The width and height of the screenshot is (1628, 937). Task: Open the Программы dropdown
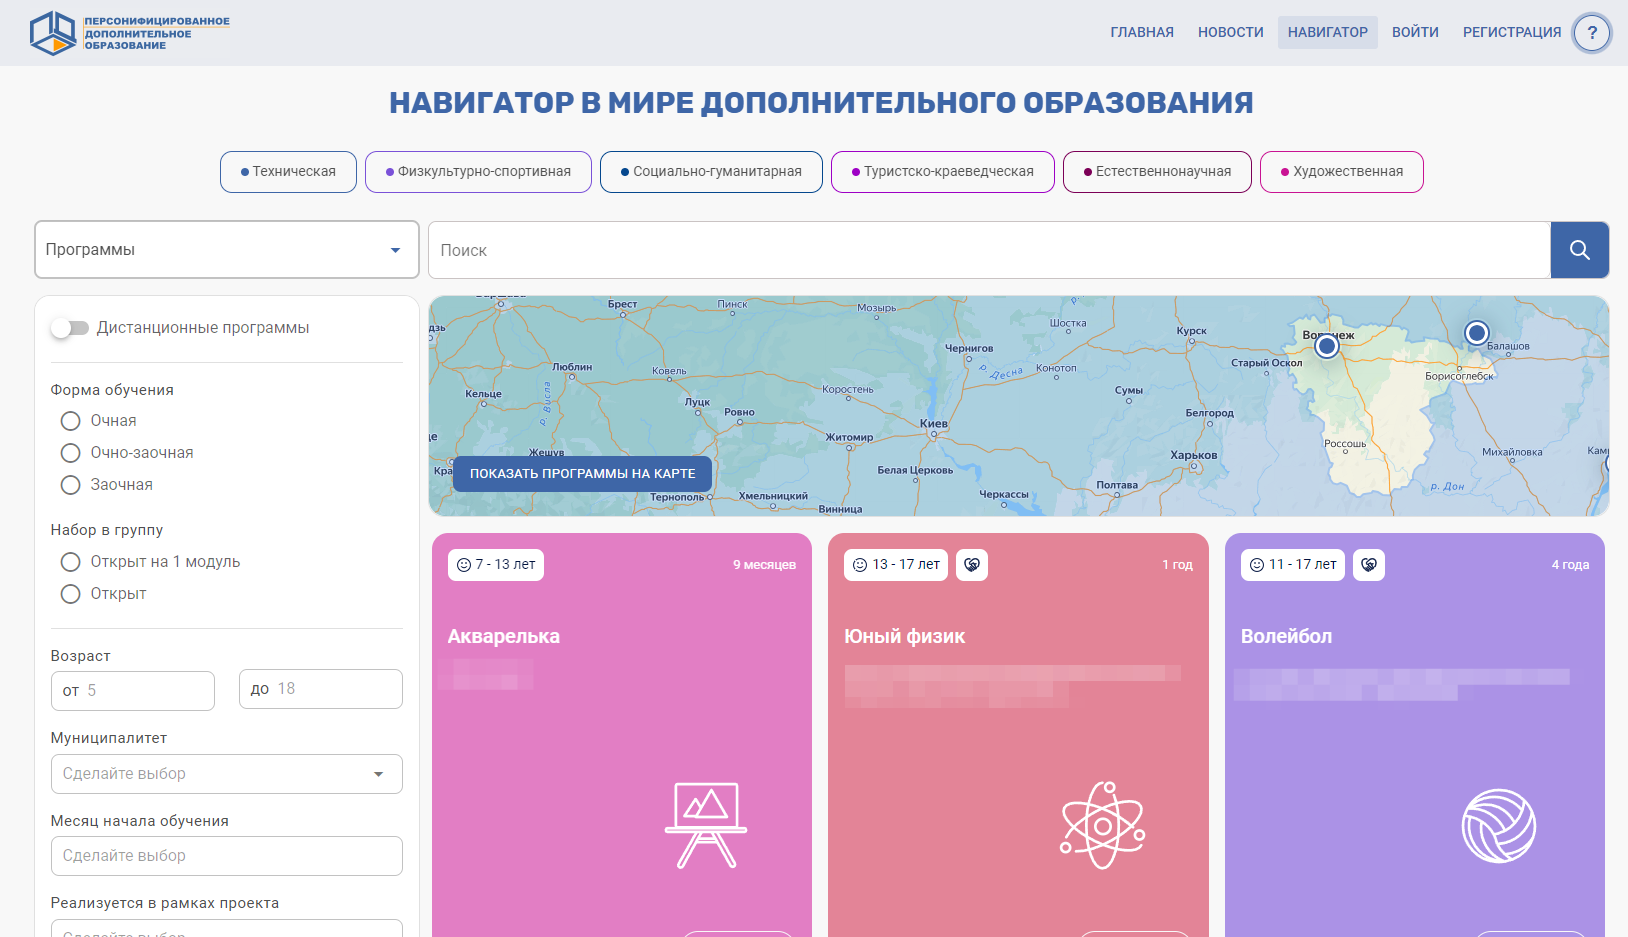(226, 250)
